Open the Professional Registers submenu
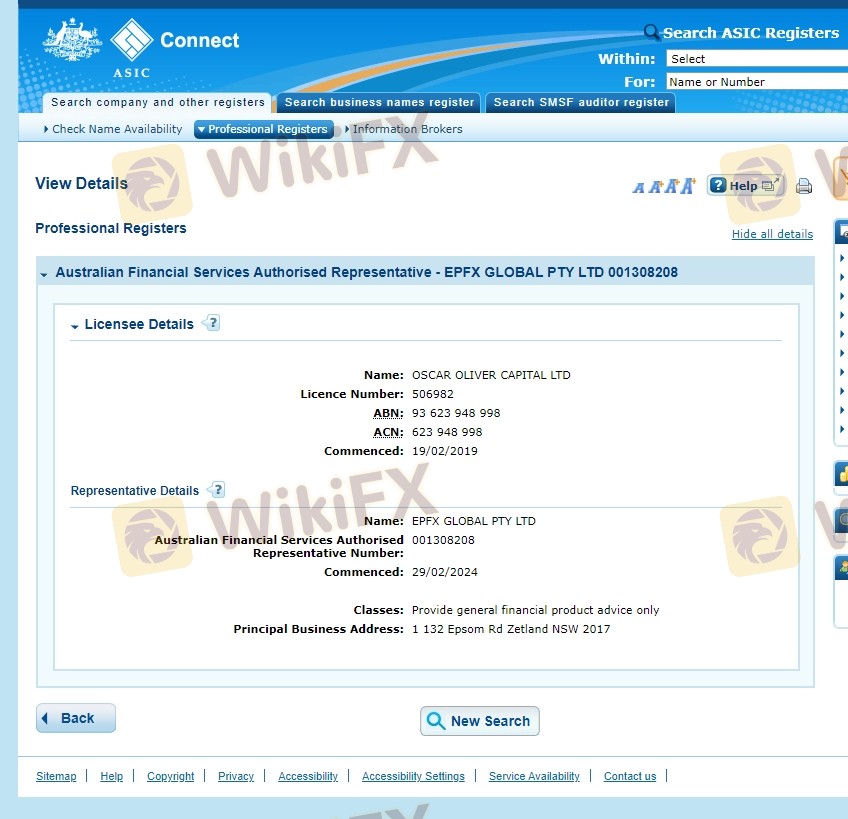This screenshot has width=848, height=819. 262,129
